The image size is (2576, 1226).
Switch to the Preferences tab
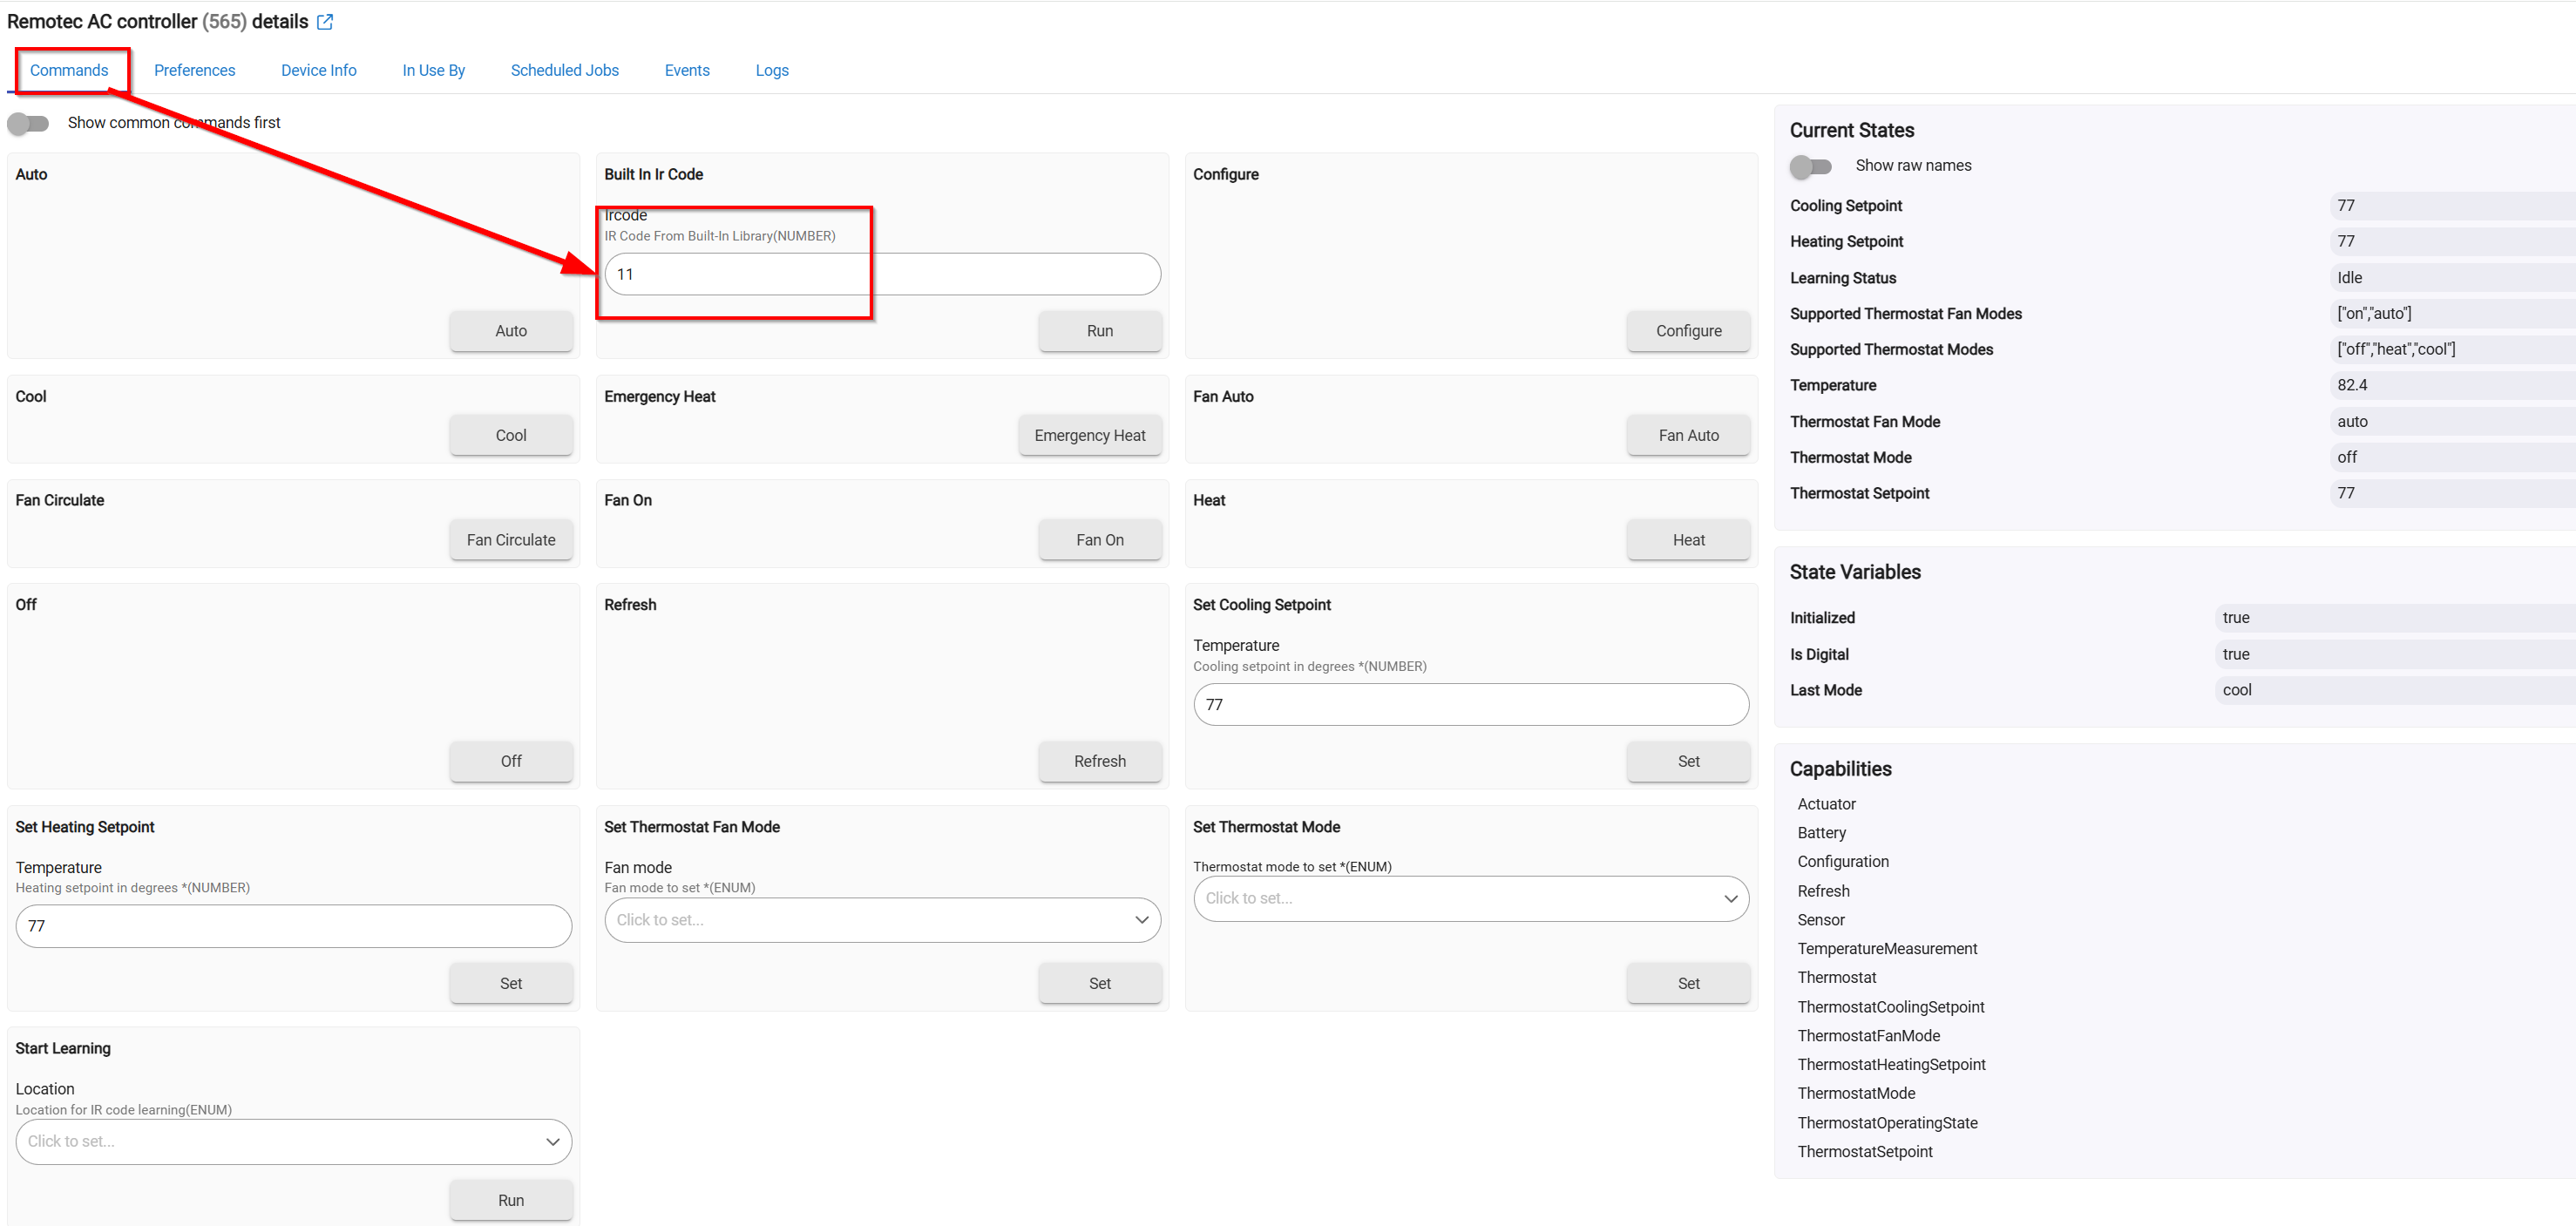point(195,70)
